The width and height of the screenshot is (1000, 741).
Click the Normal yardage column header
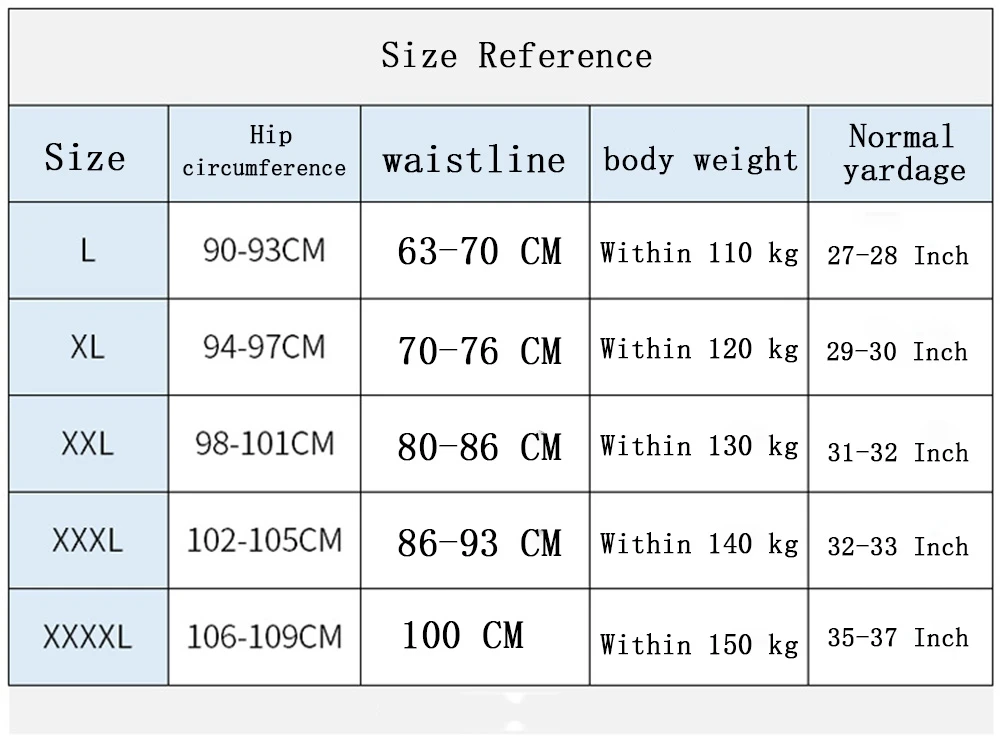(902, 153)
